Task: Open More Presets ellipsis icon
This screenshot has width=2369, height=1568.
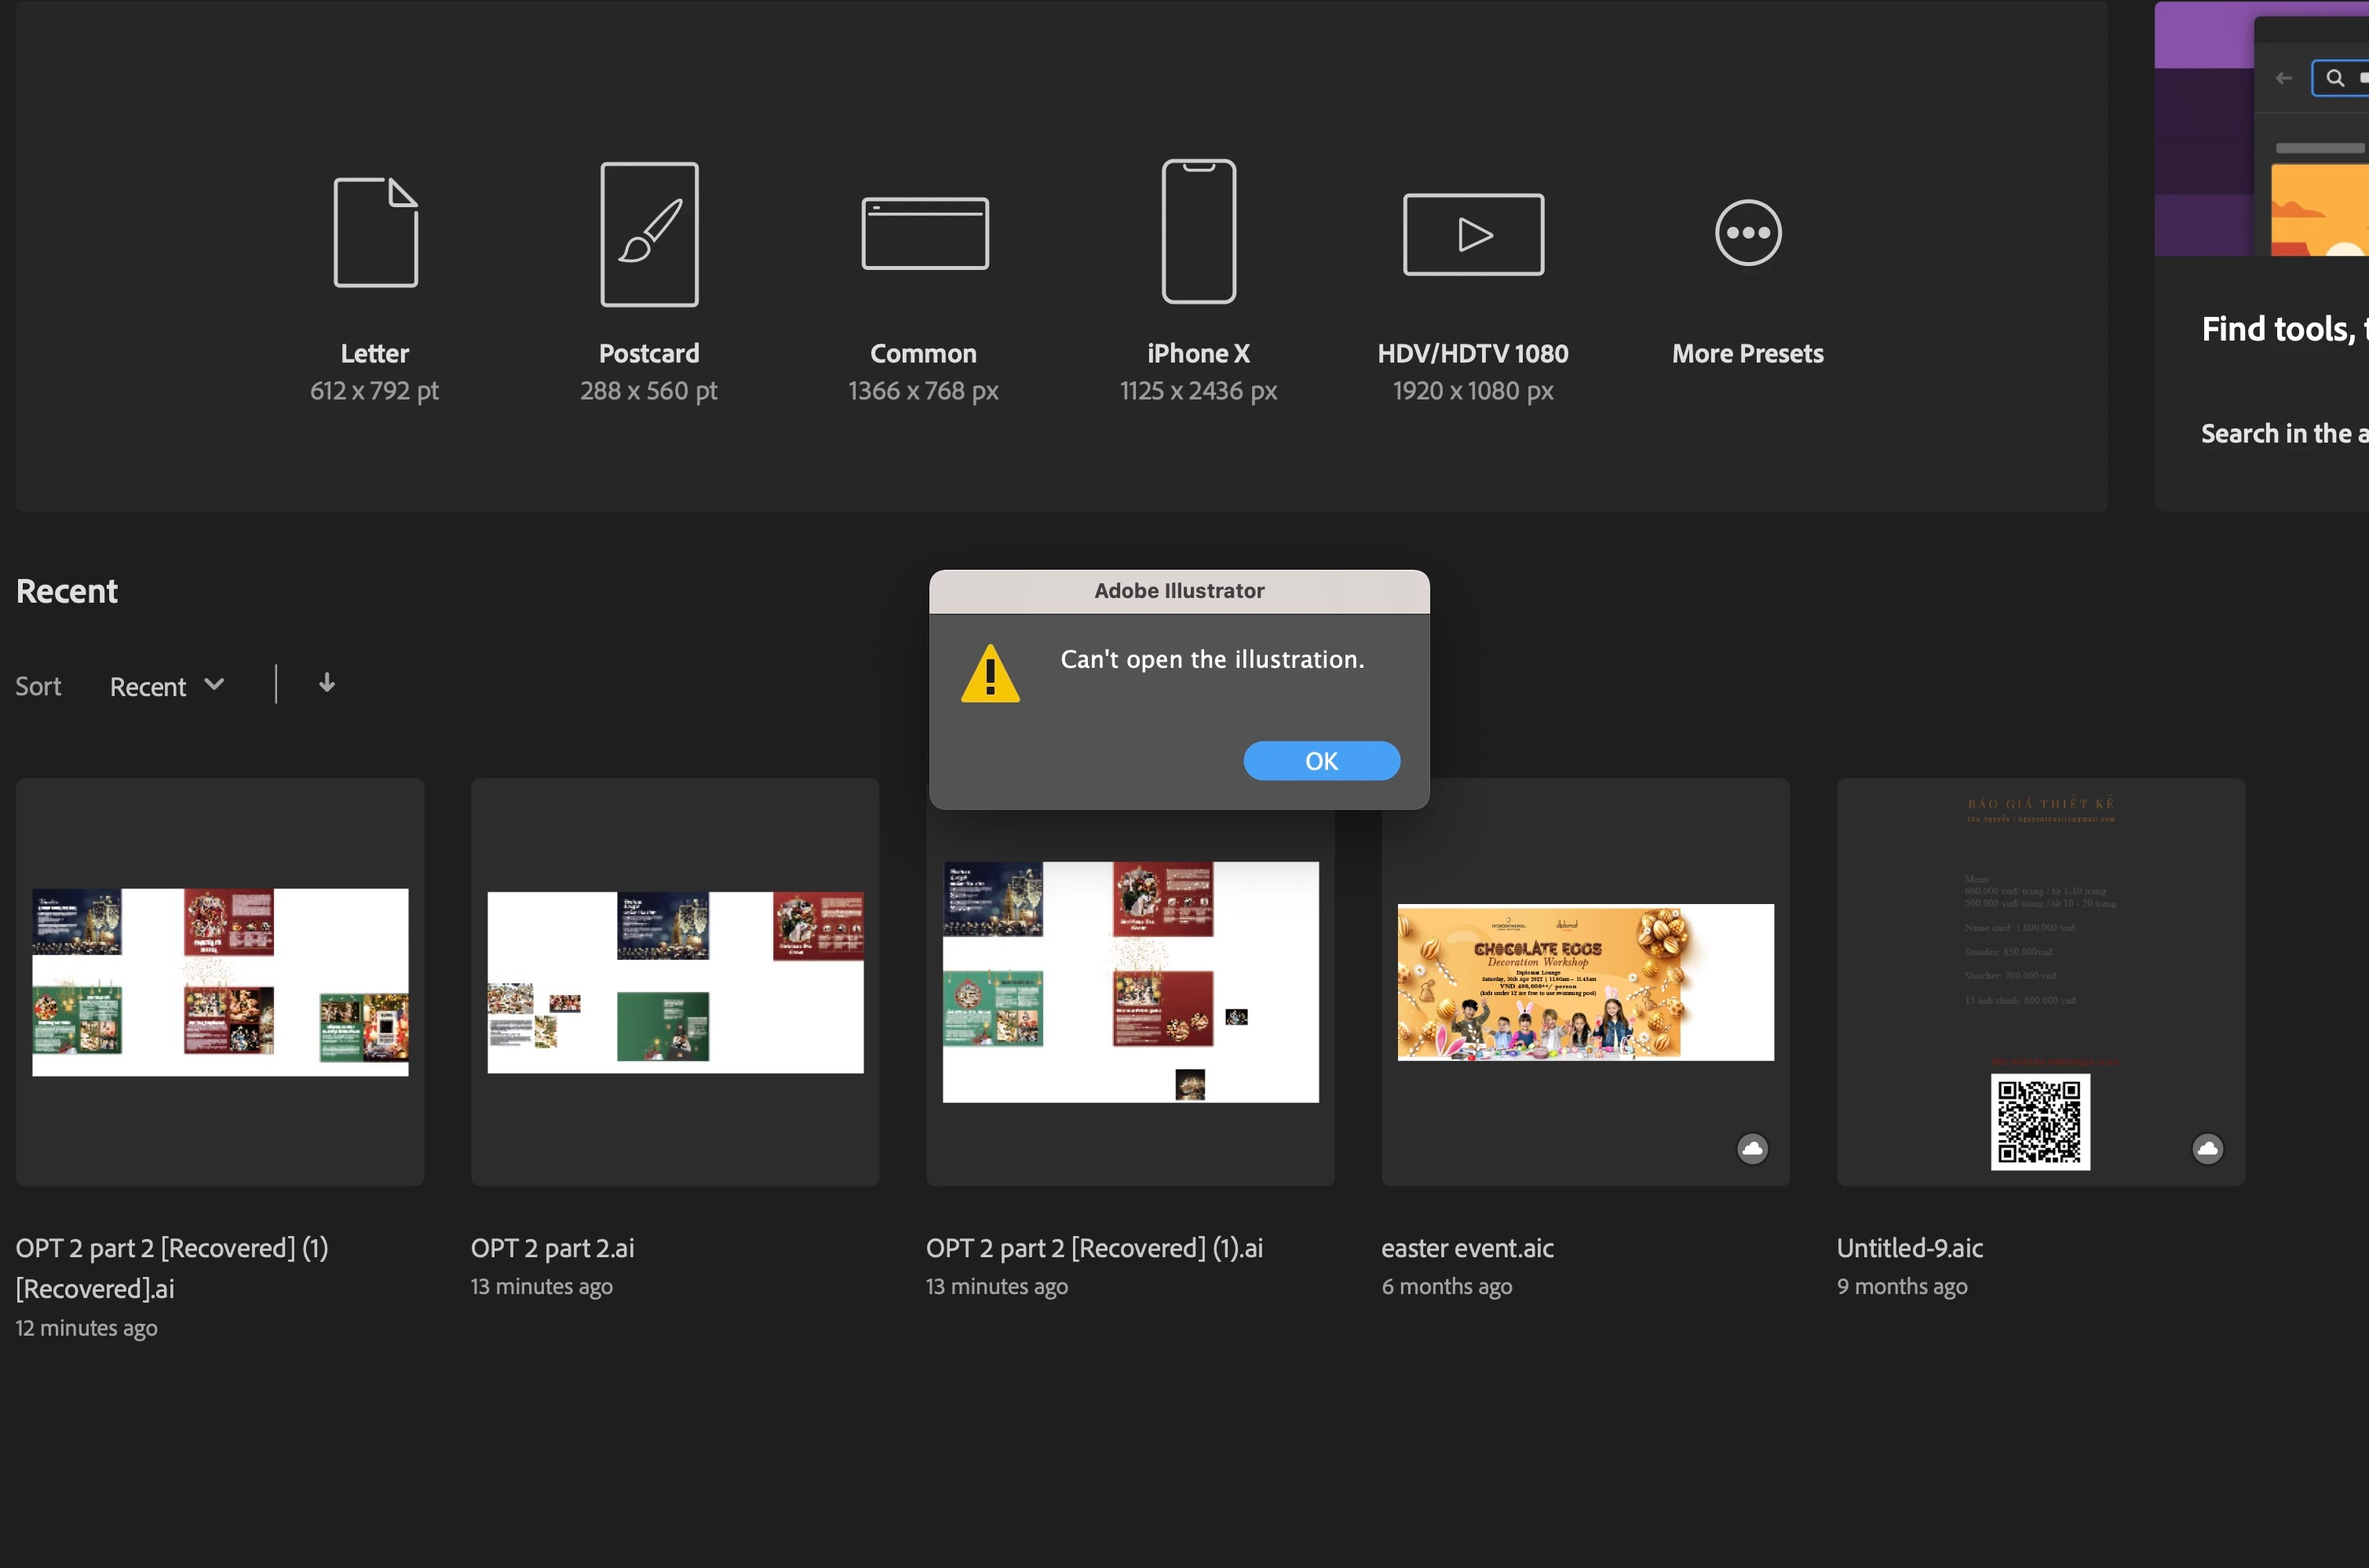Action: 1747,233
